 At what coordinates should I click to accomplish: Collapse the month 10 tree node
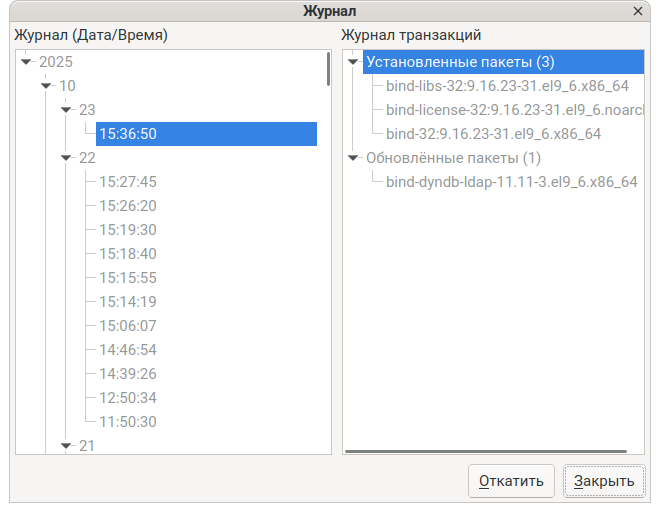tap(47, 86)
